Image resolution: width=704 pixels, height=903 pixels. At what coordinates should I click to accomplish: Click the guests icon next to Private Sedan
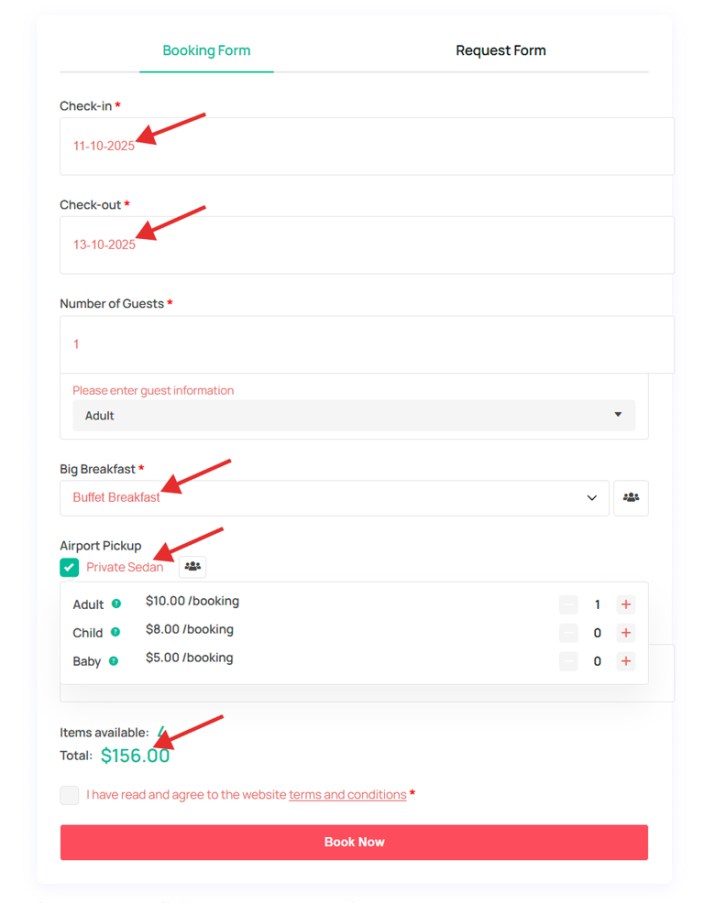click(x=192, y=567)
